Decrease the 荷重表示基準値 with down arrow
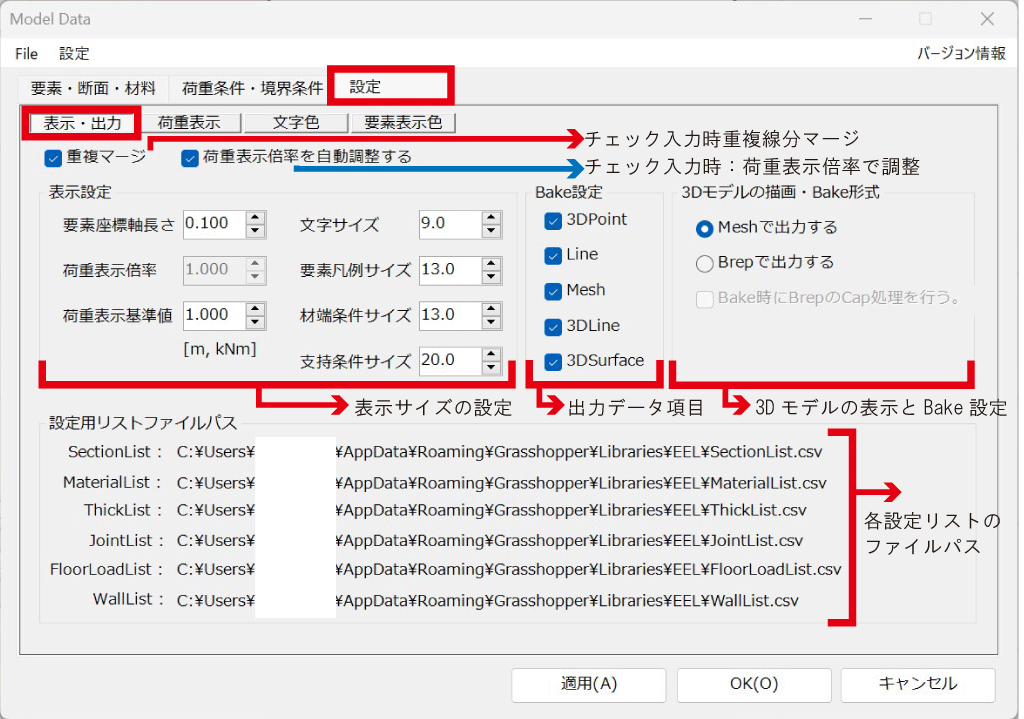The height and width of the screenshot is (719, 1024). pyautogui.click(x=255, y=321)
